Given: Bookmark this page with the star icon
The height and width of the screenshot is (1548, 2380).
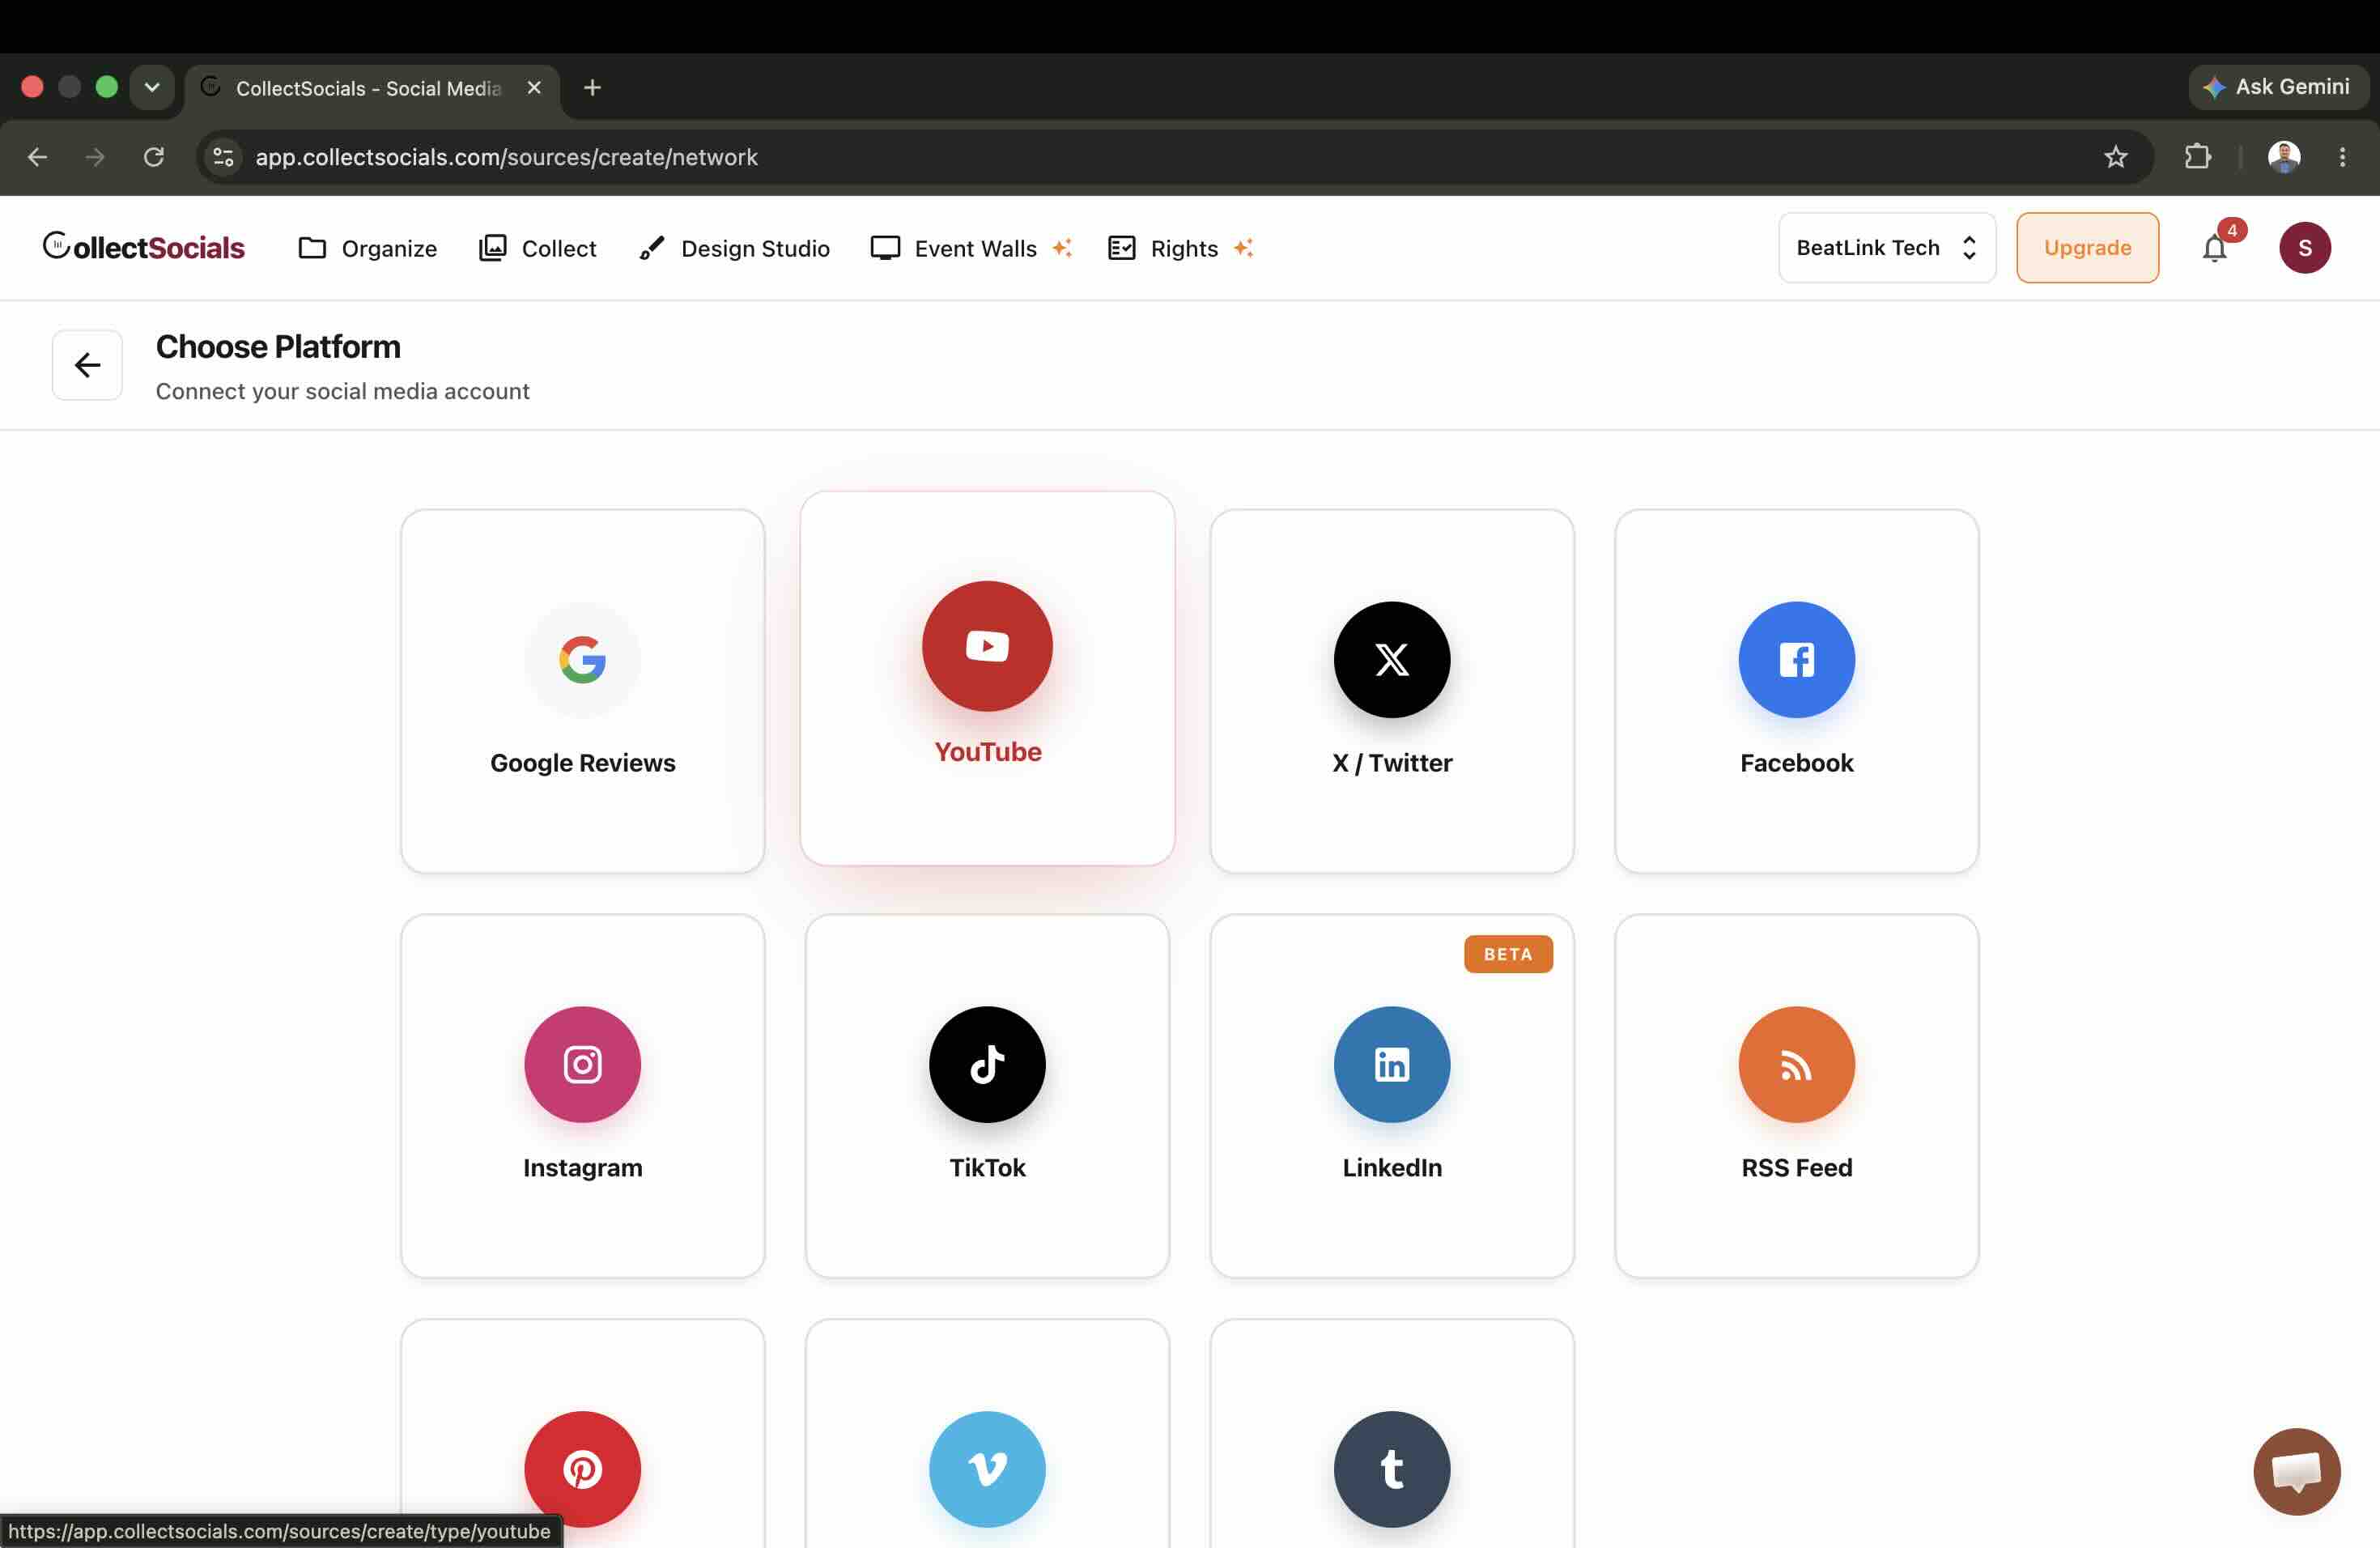Looking at the screenshot, I should click(x=2115, y=157).
